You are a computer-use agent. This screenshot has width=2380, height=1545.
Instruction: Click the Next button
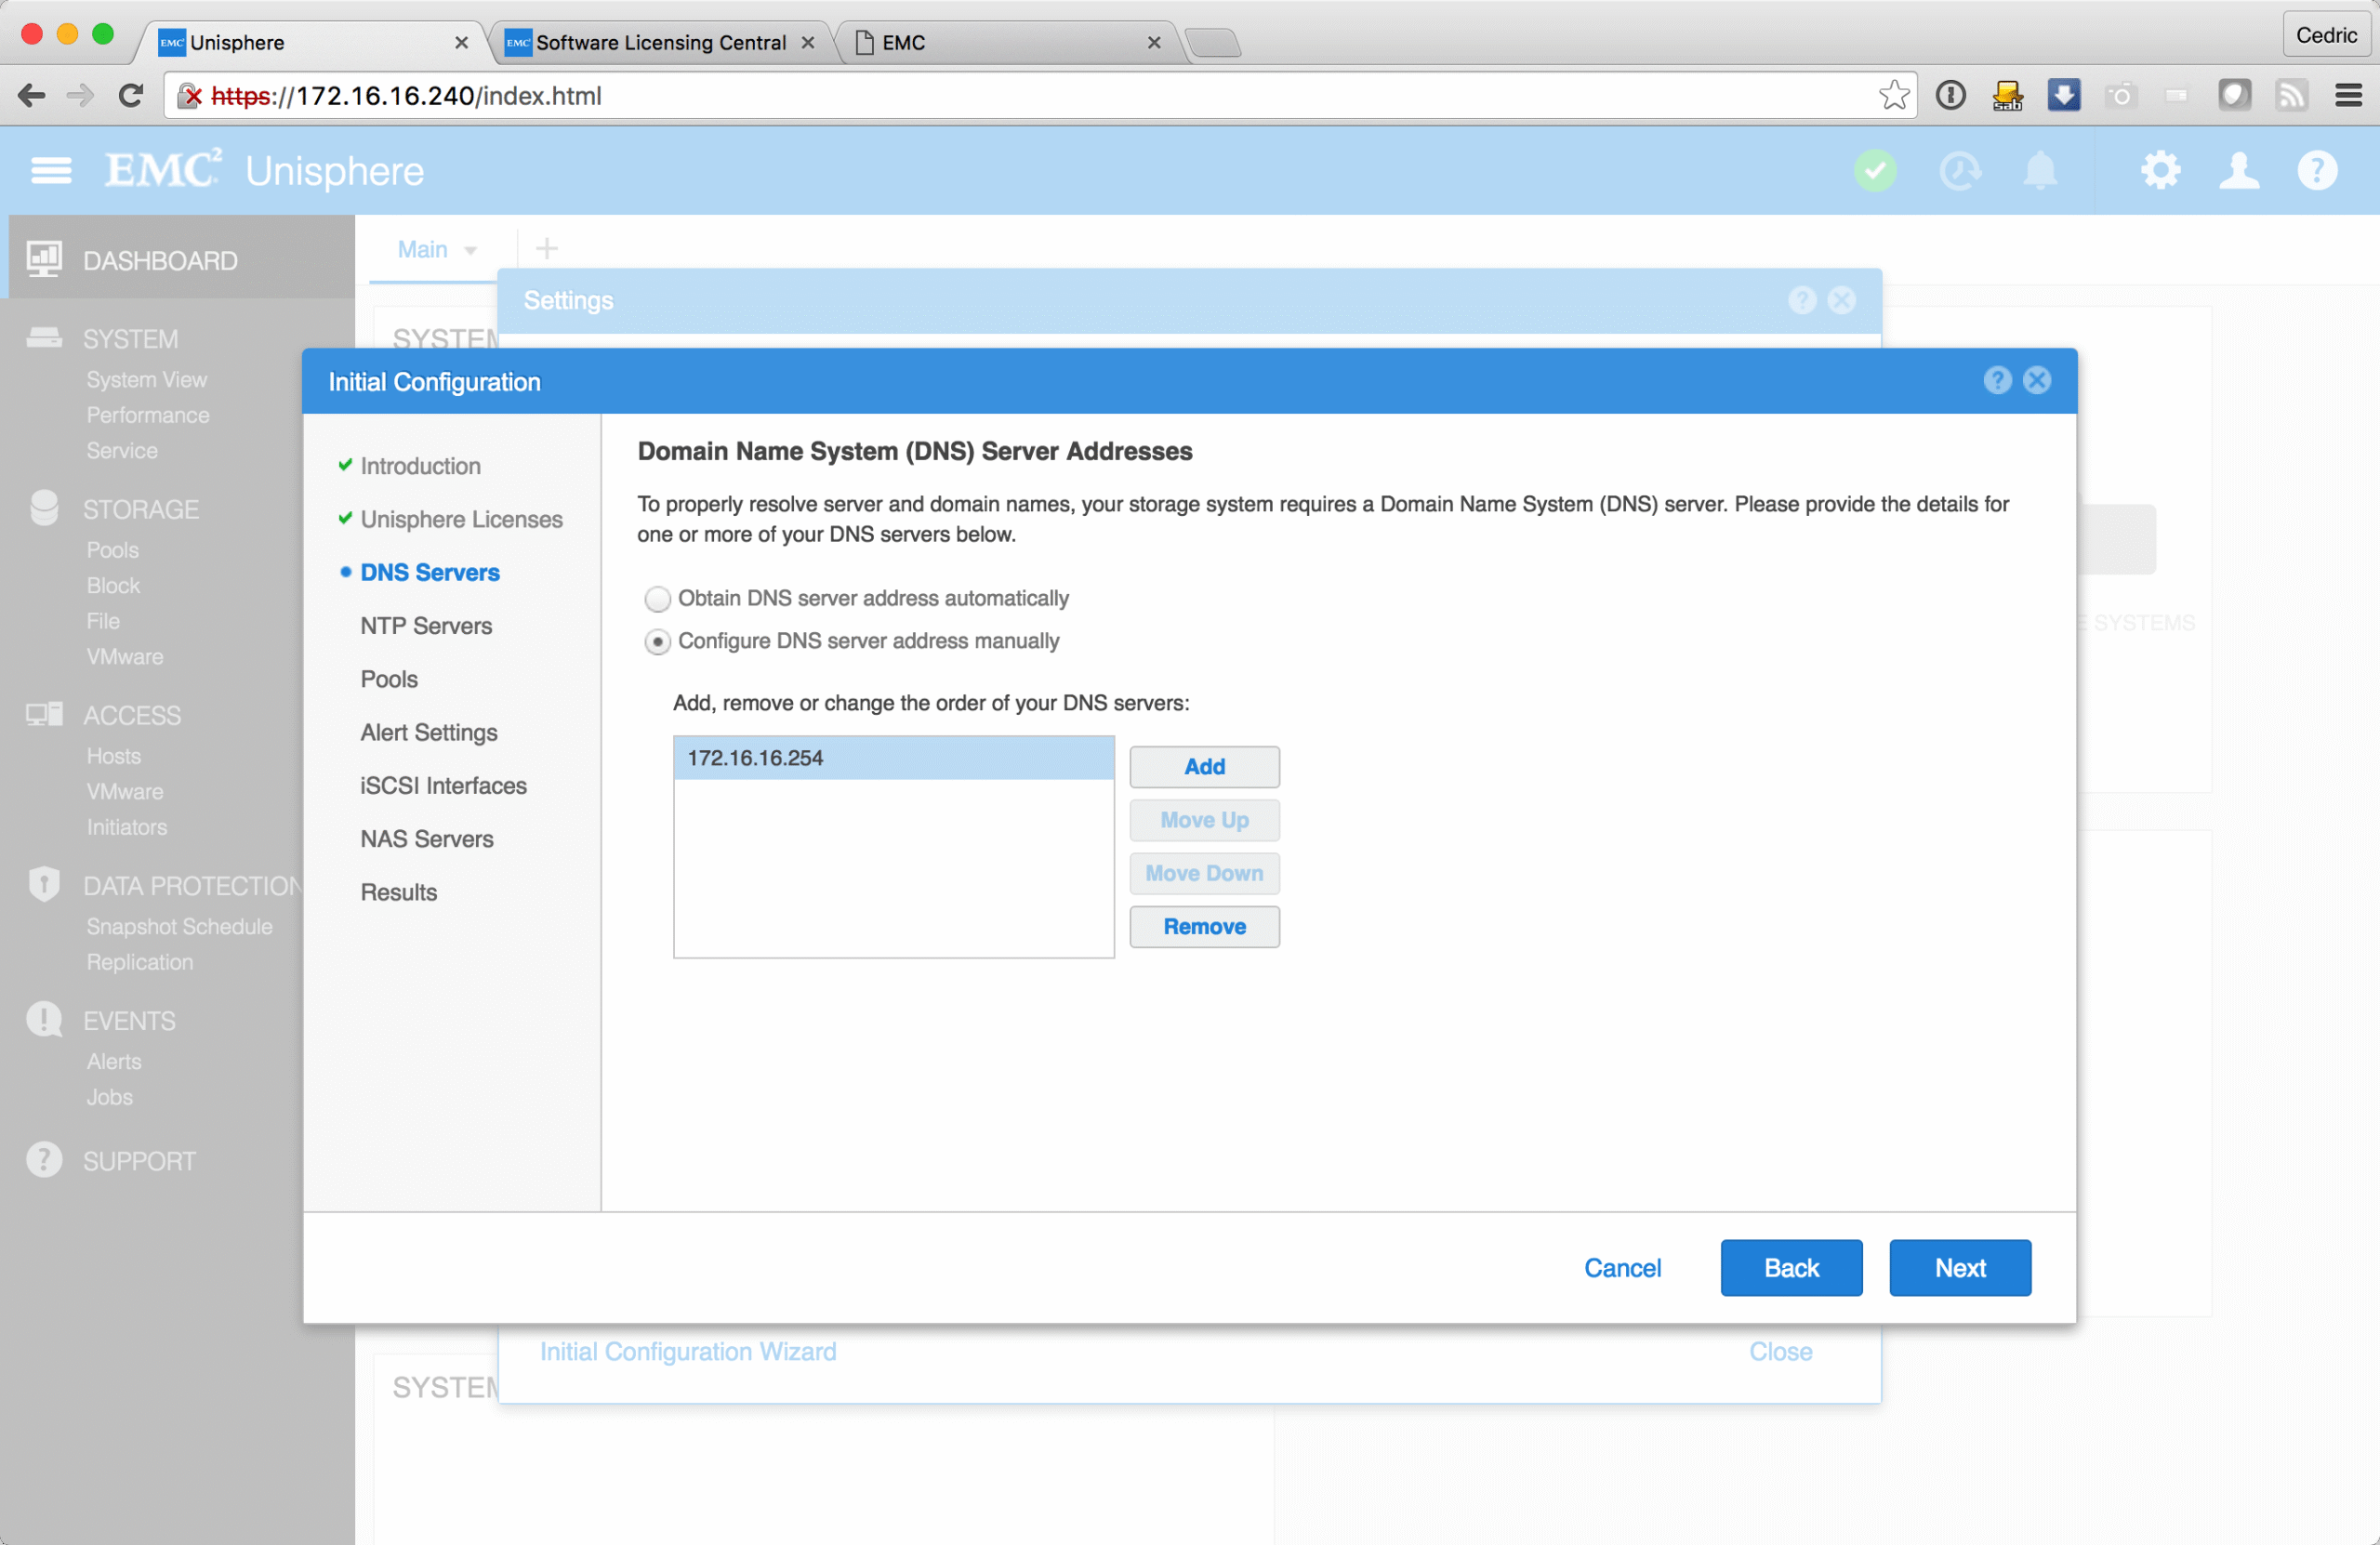click(x=1959, y=1268)
